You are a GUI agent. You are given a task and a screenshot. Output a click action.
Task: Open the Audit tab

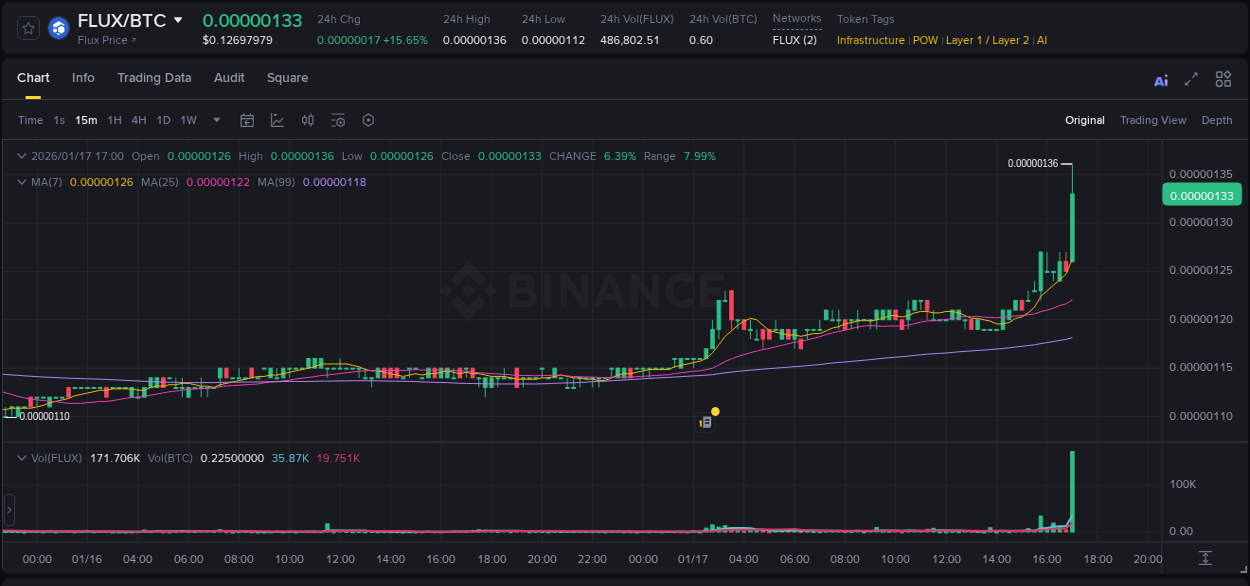pyautogui.click(x=229, y=78)
